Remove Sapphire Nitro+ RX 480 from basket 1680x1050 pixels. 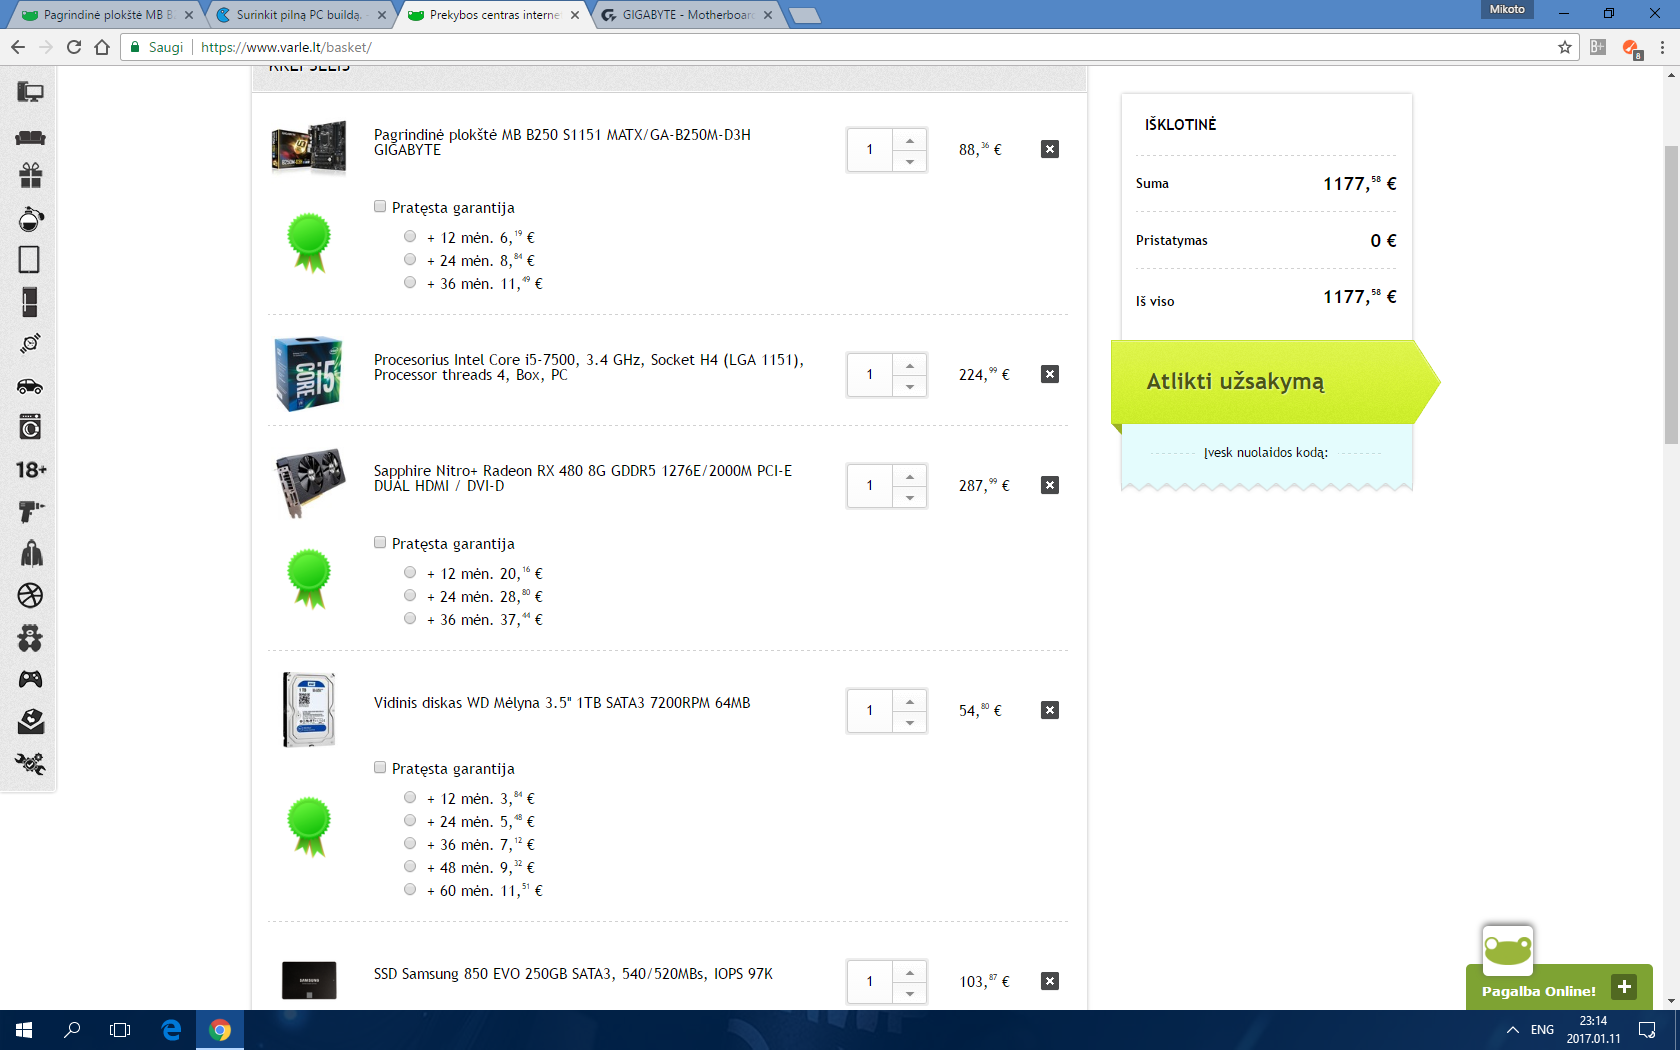[1050, 485]
